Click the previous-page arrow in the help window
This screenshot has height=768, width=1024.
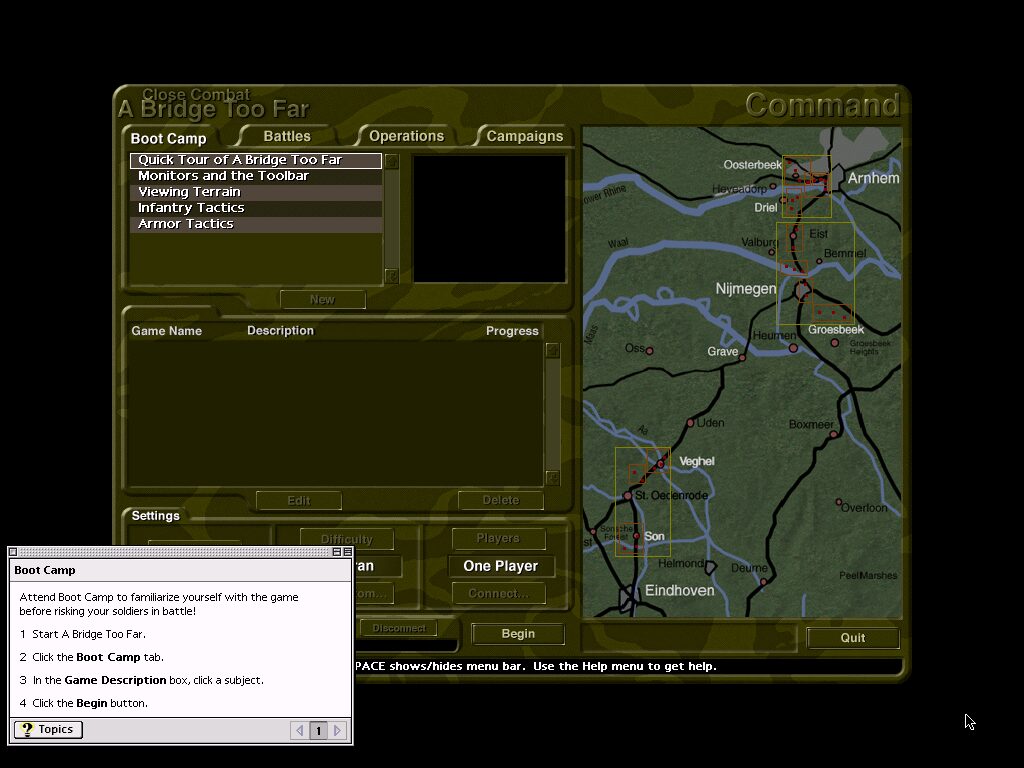[299, 730]
